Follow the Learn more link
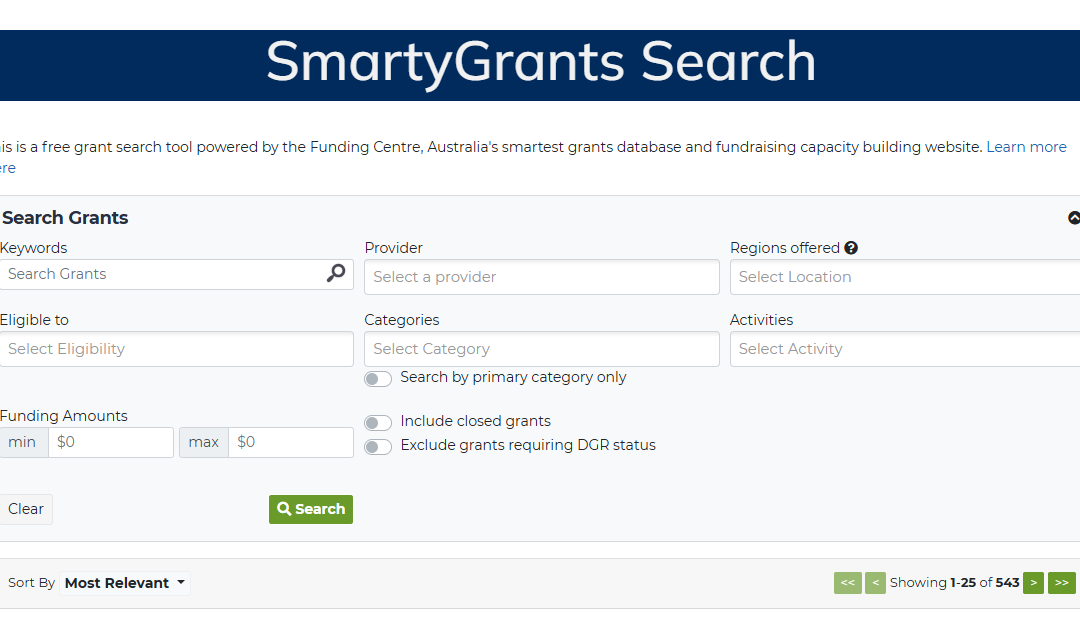 coord(1026,147)
